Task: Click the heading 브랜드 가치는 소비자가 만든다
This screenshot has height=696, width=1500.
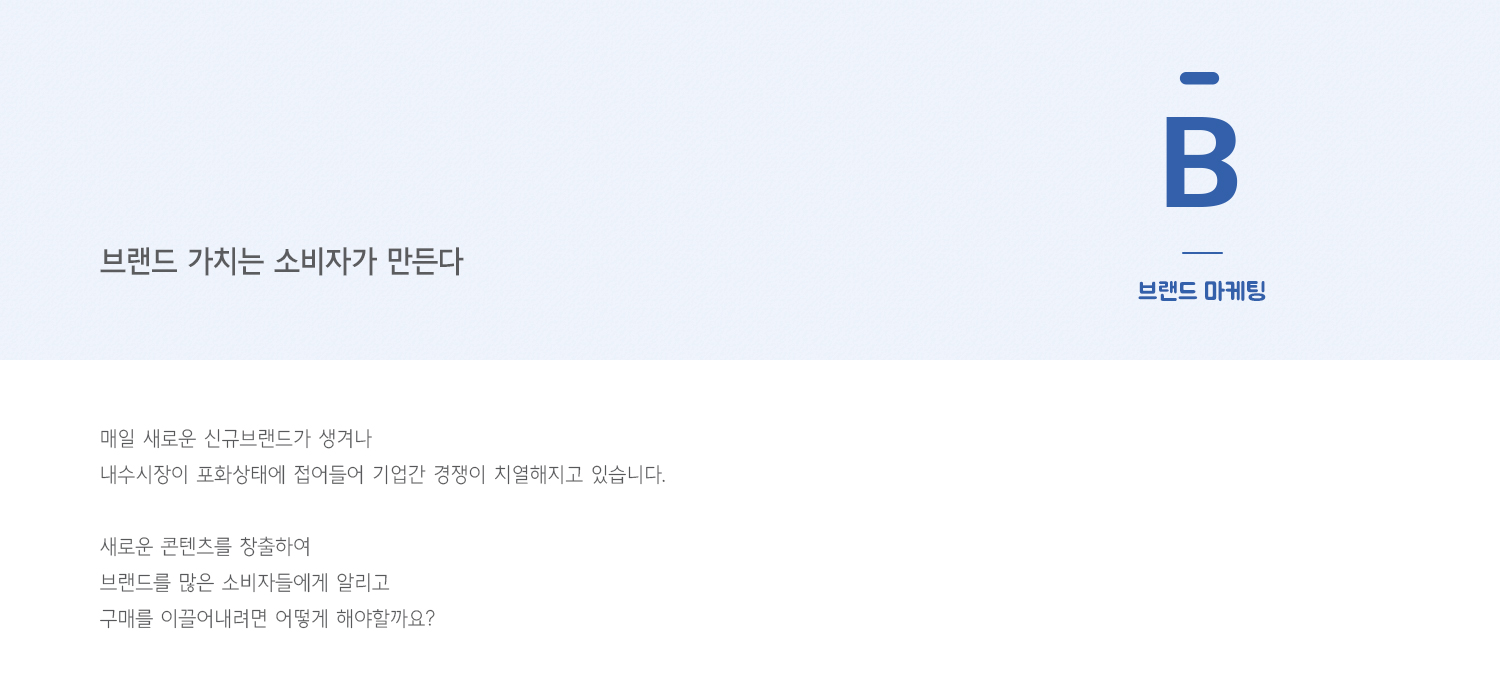Action: 281,262
